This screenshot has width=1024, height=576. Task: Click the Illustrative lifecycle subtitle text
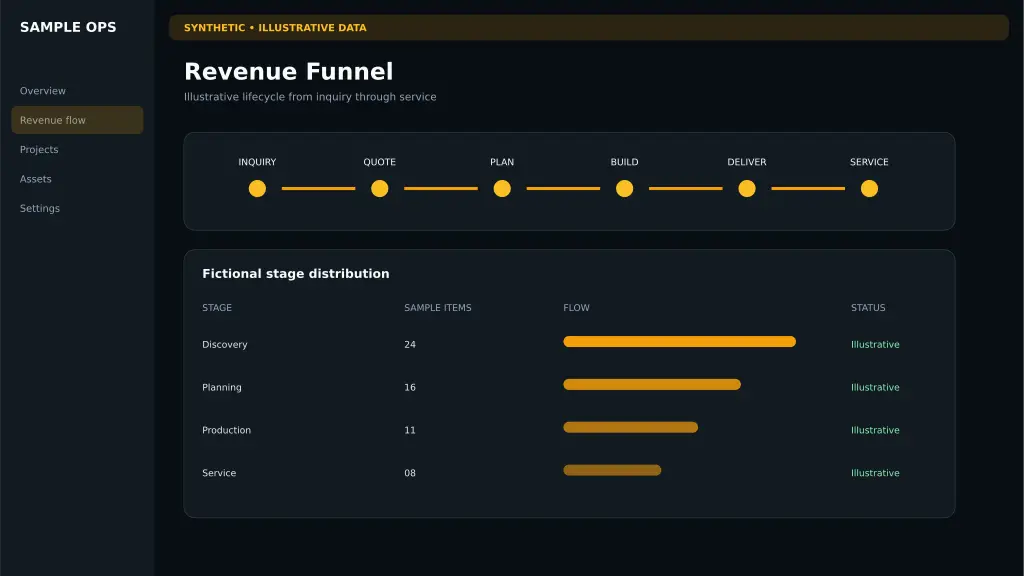[x=310, y=97]
